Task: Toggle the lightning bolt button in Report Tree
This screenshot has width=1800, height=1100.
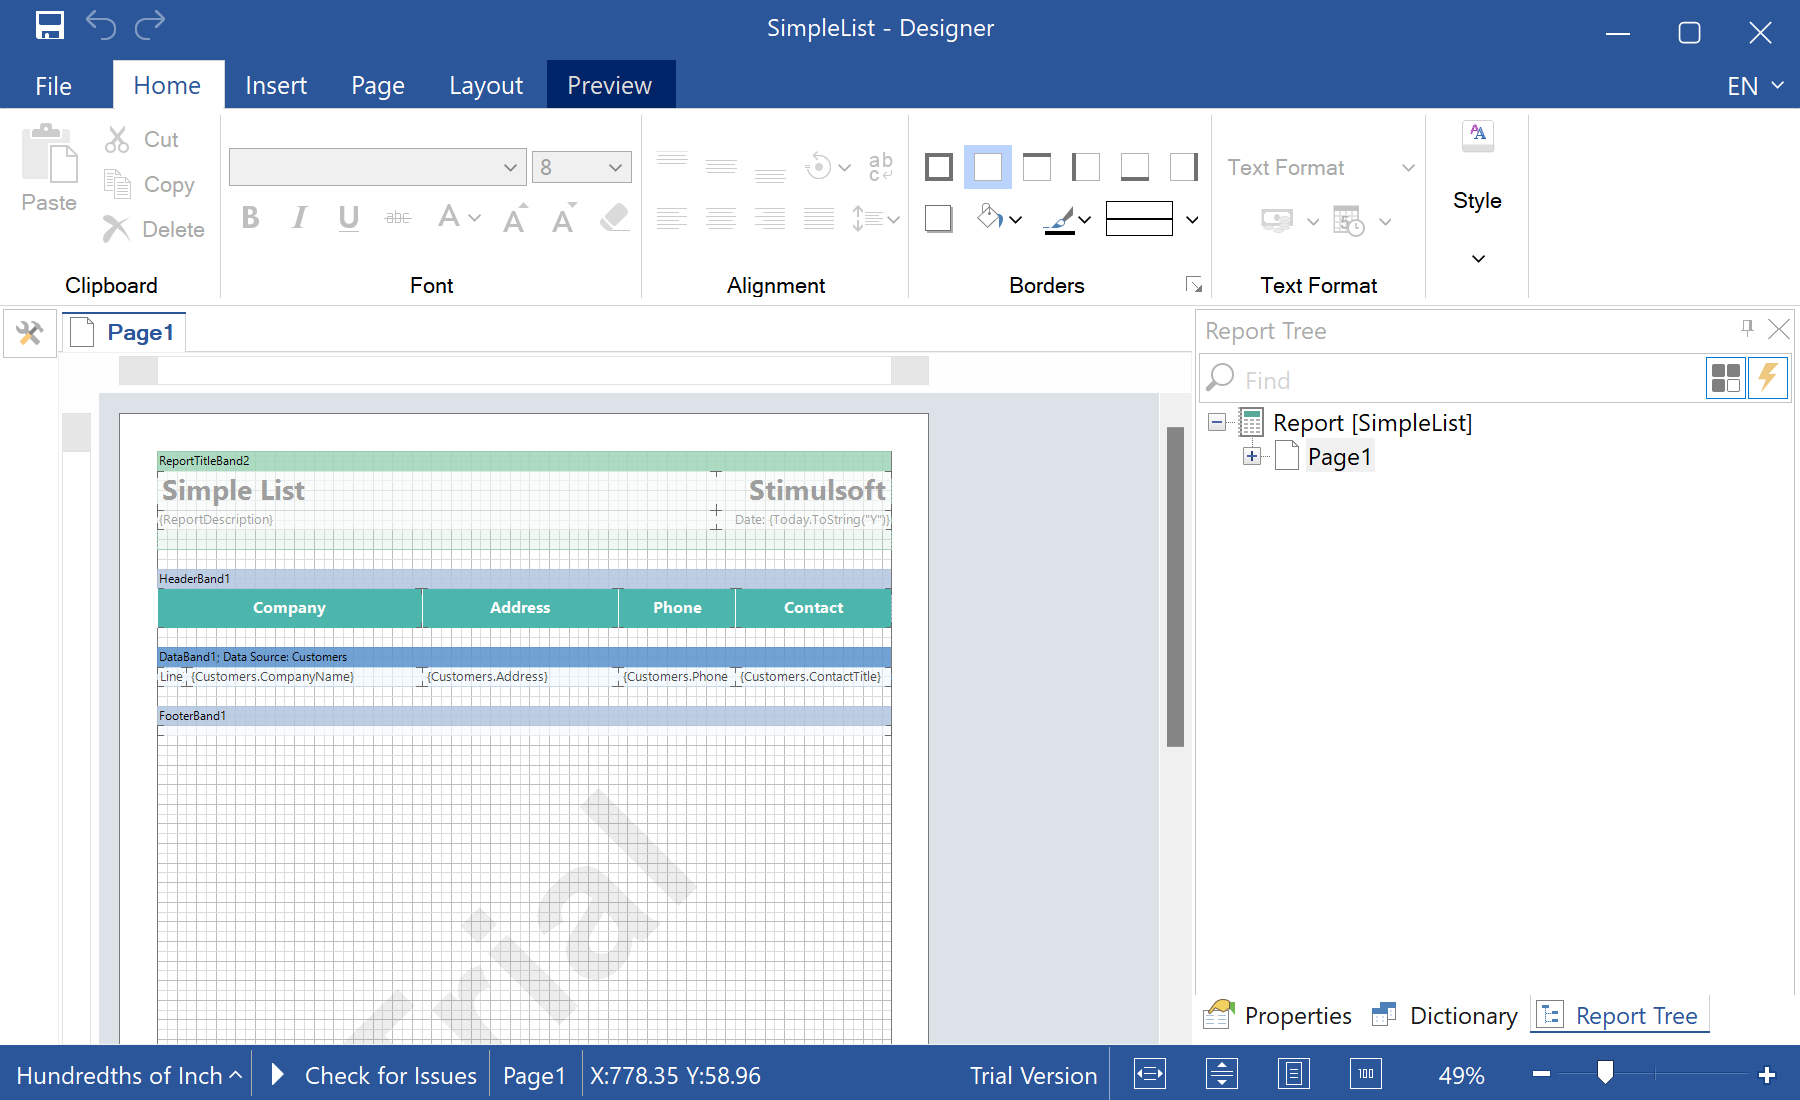Action: point(1768,378)
